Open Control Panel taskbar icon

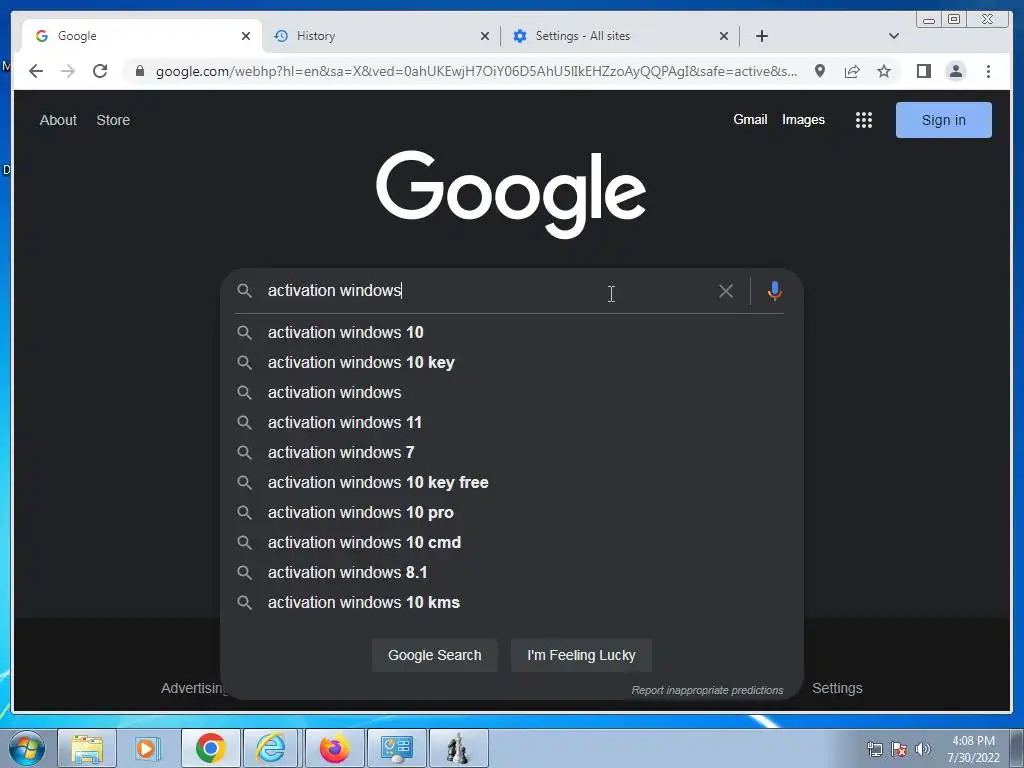(396, 748)
